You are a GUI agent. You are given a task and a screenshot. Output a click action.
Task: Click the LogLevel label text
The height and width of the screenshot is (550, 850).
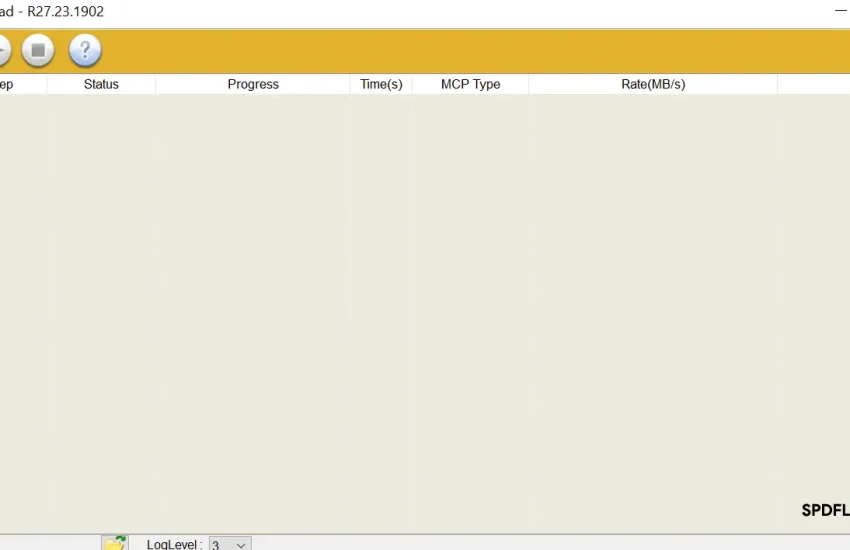(x=174, y=545)
